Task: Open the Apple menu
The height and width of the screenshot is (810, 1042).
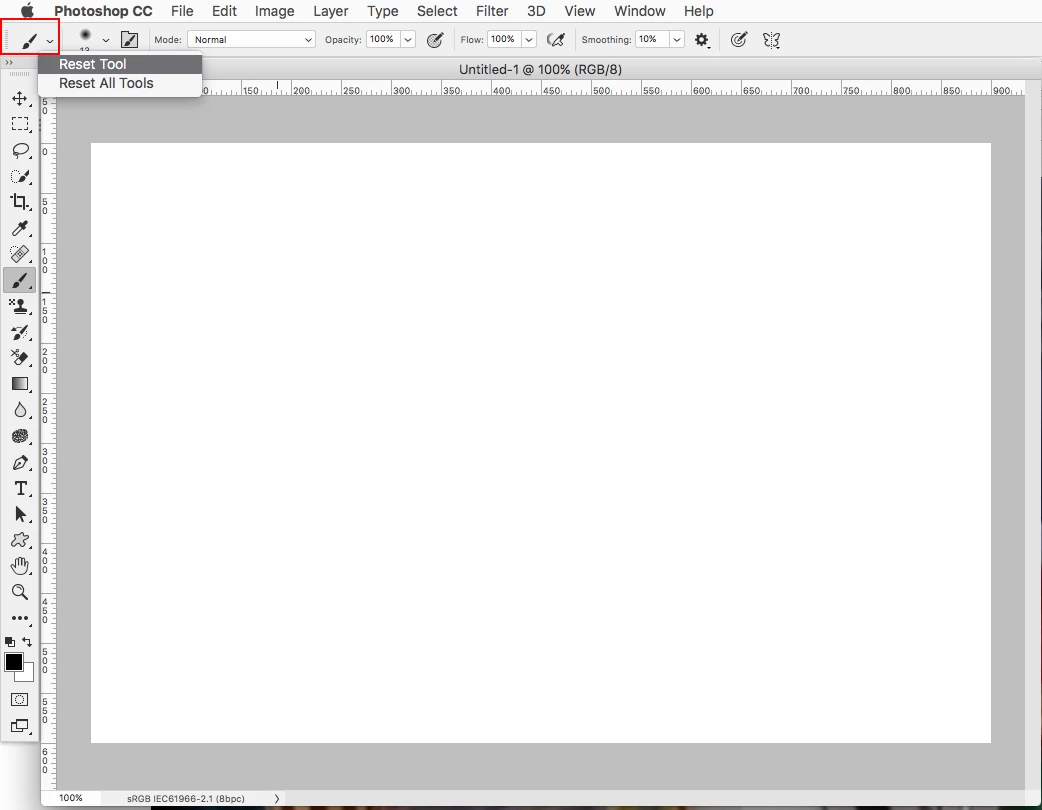Action: click(27, 11)
